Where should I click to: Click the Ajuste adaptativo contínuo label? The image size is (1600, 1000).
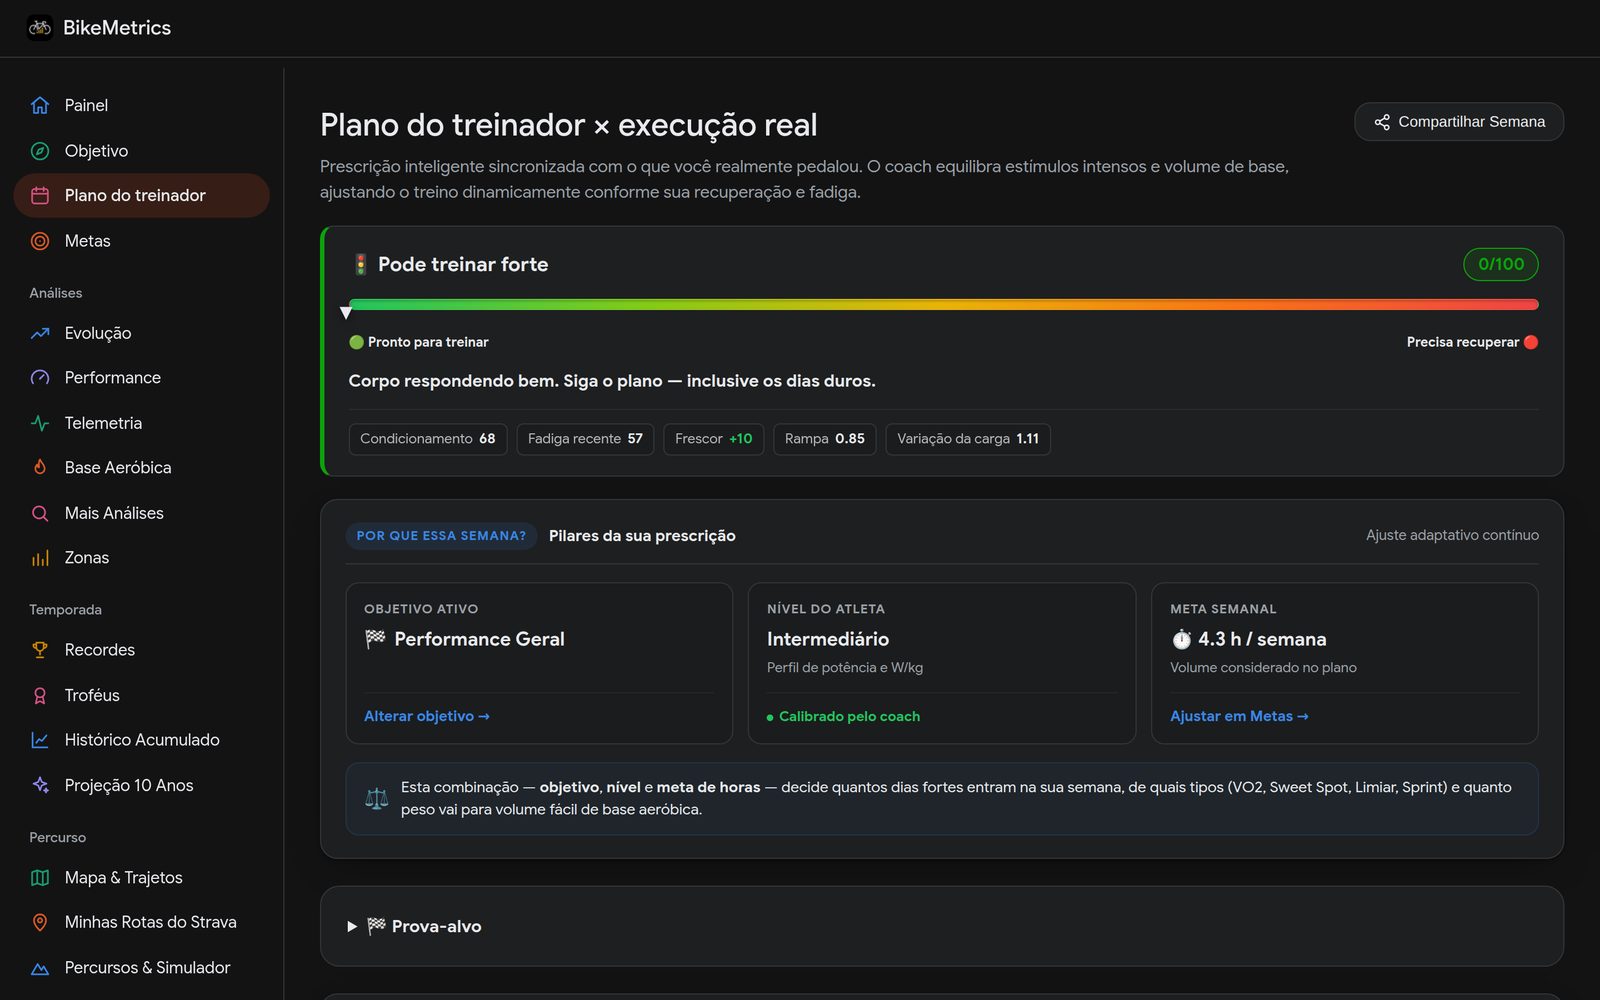[x=1452, y=536]
